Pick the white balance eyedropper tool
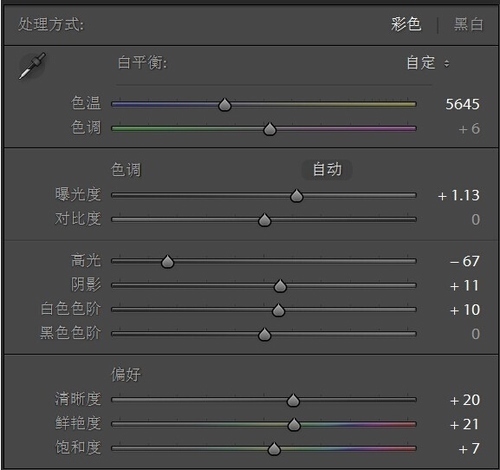The image size is (500, 470). [x=32, y=66]
